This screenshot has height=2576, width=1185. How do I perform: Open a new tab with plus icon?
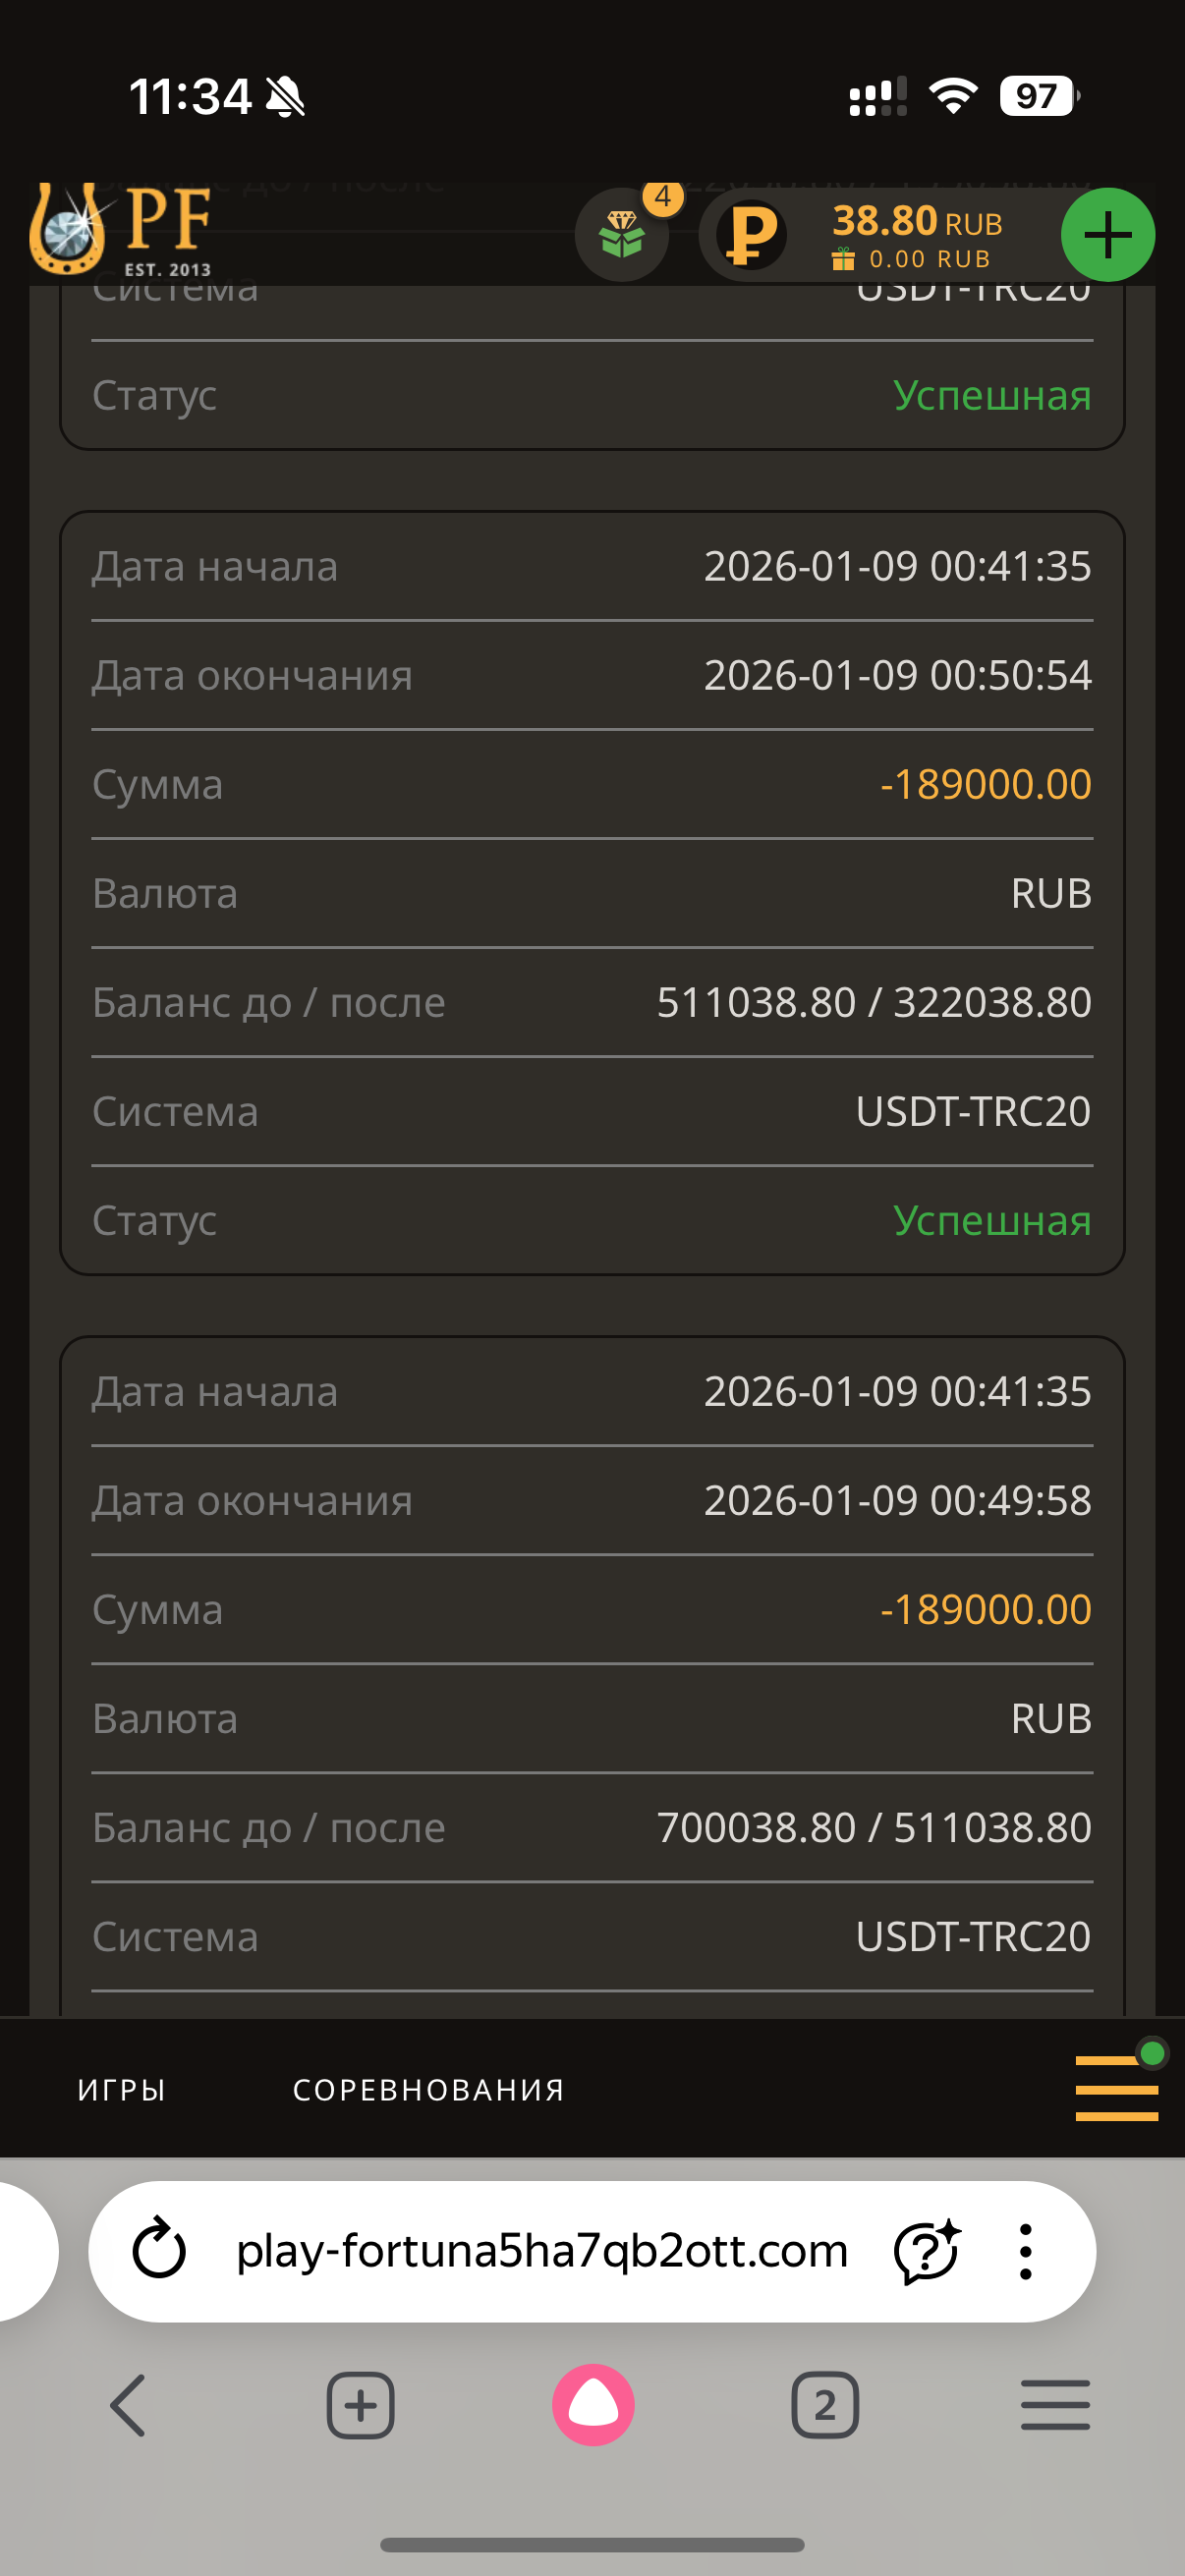point(360,2405)
